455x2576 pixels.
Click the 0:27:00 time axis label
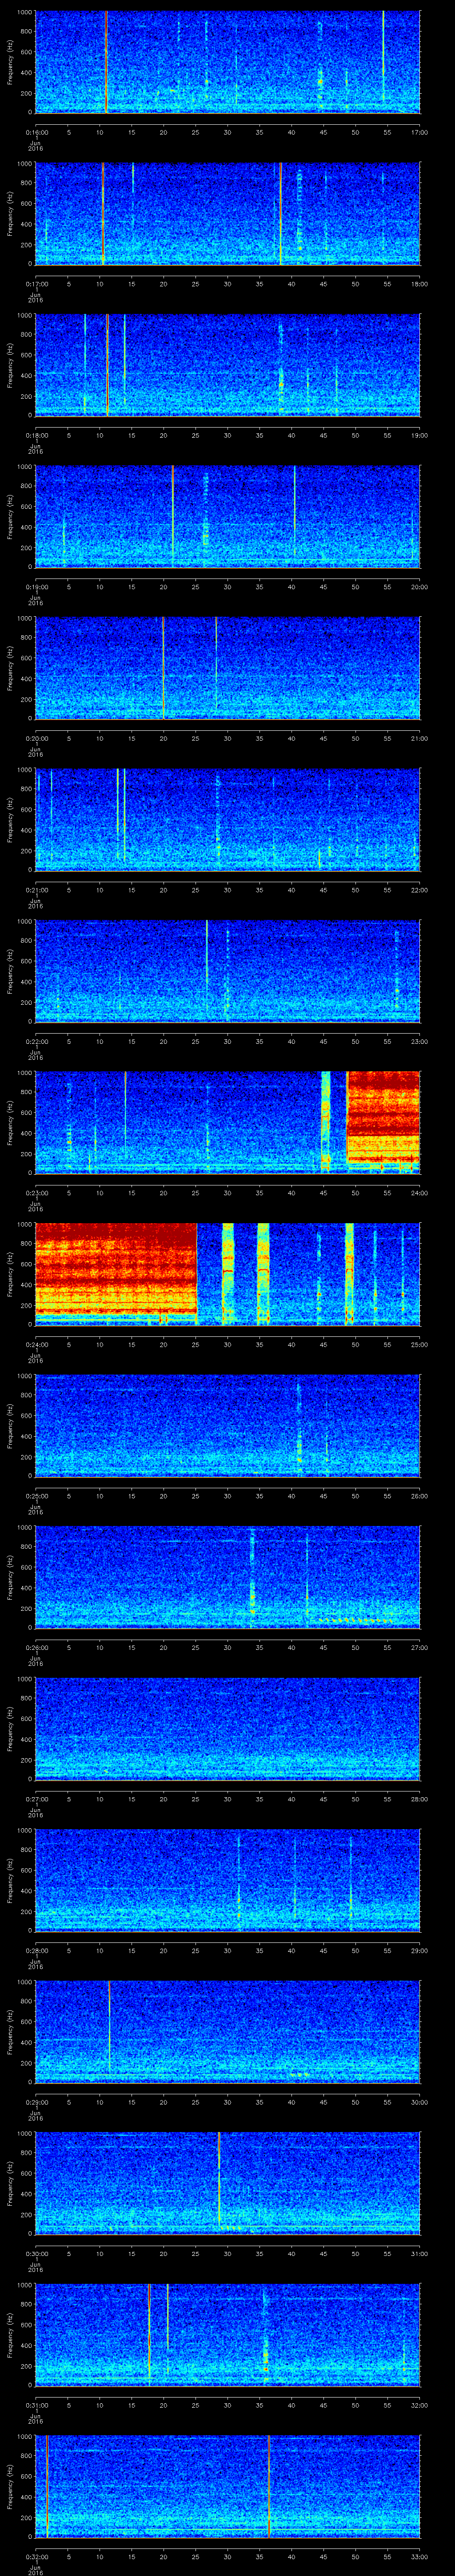coord(36,1799)
